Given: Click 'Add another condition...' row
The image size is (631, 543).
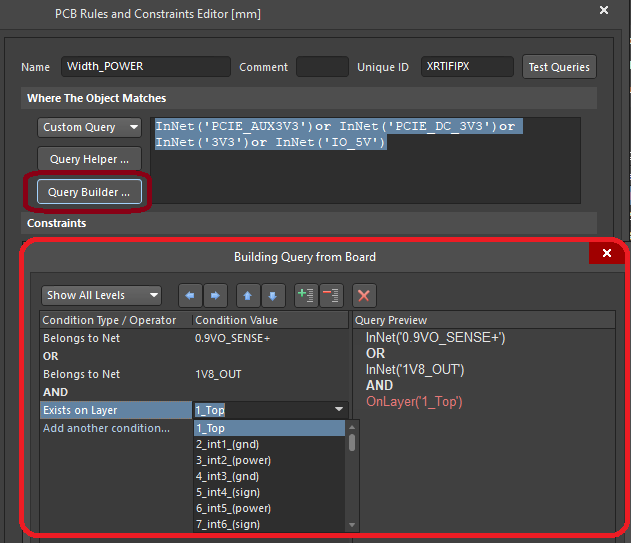Looking at the screenshot, I should [106, 428].
